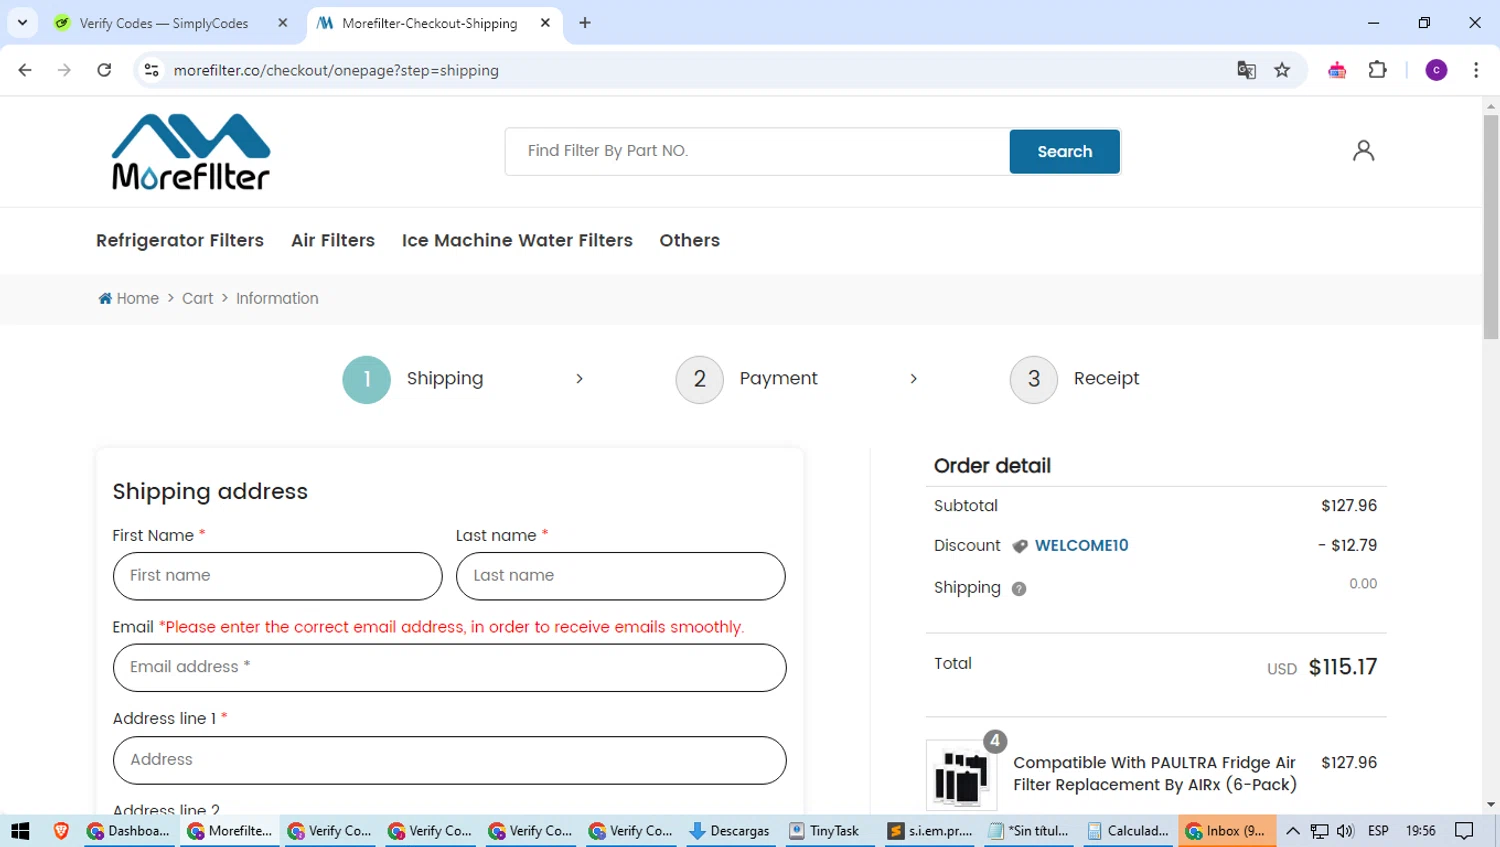The image size is (1500, 847).
Task: Go back to previous page
Action: tap(25, 70)
